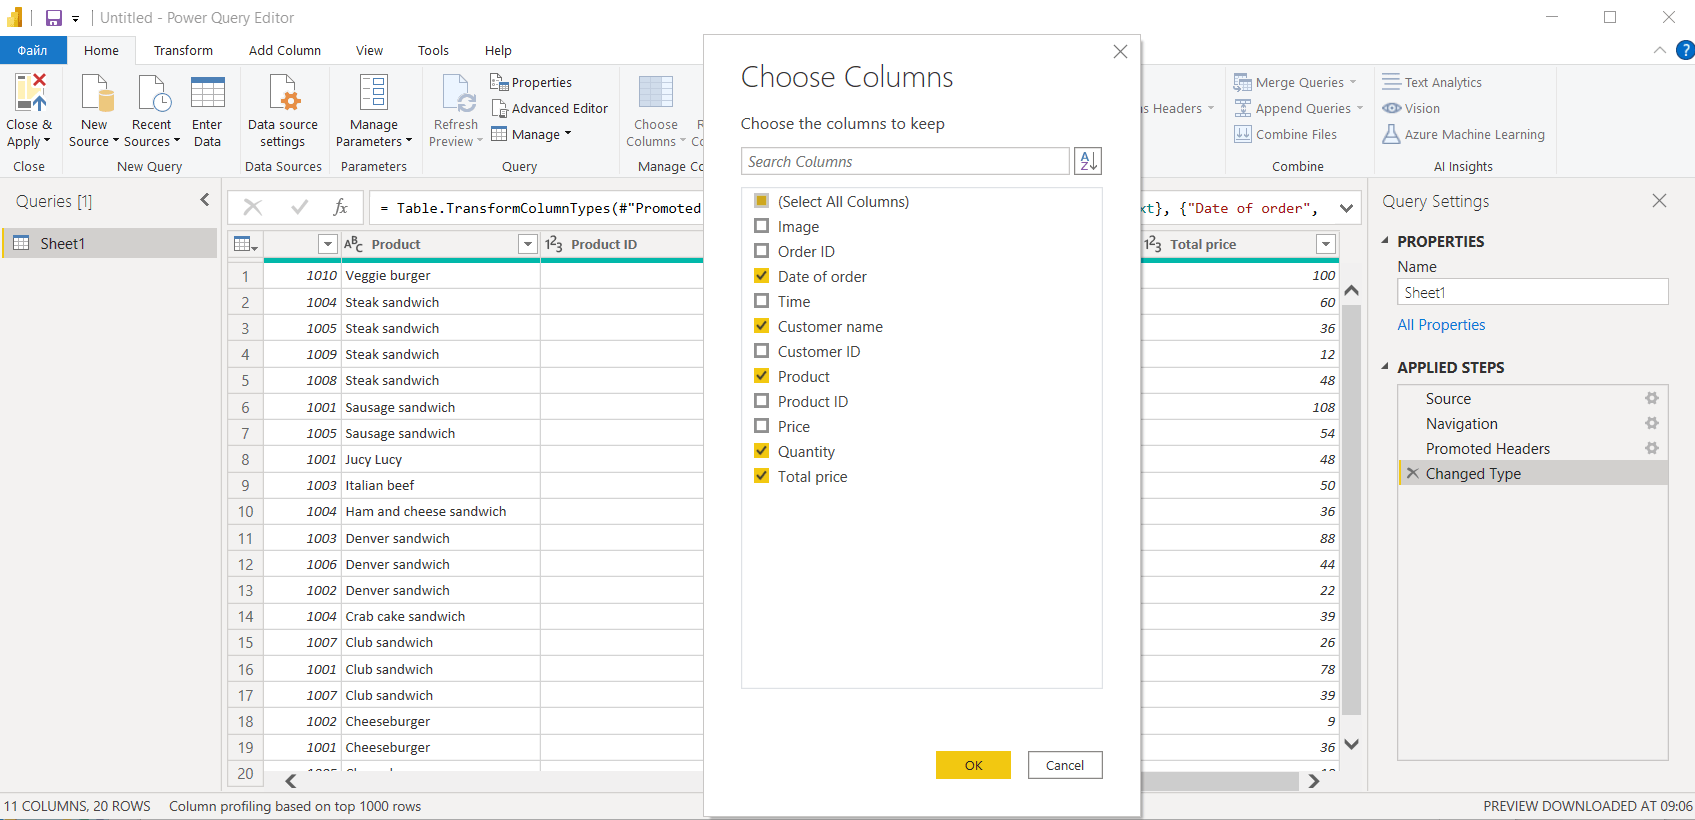The width and height of the screenshot is (1695, 820).
Task: Uncheck the Customer name checkbox
Action: tap(761, 326)
